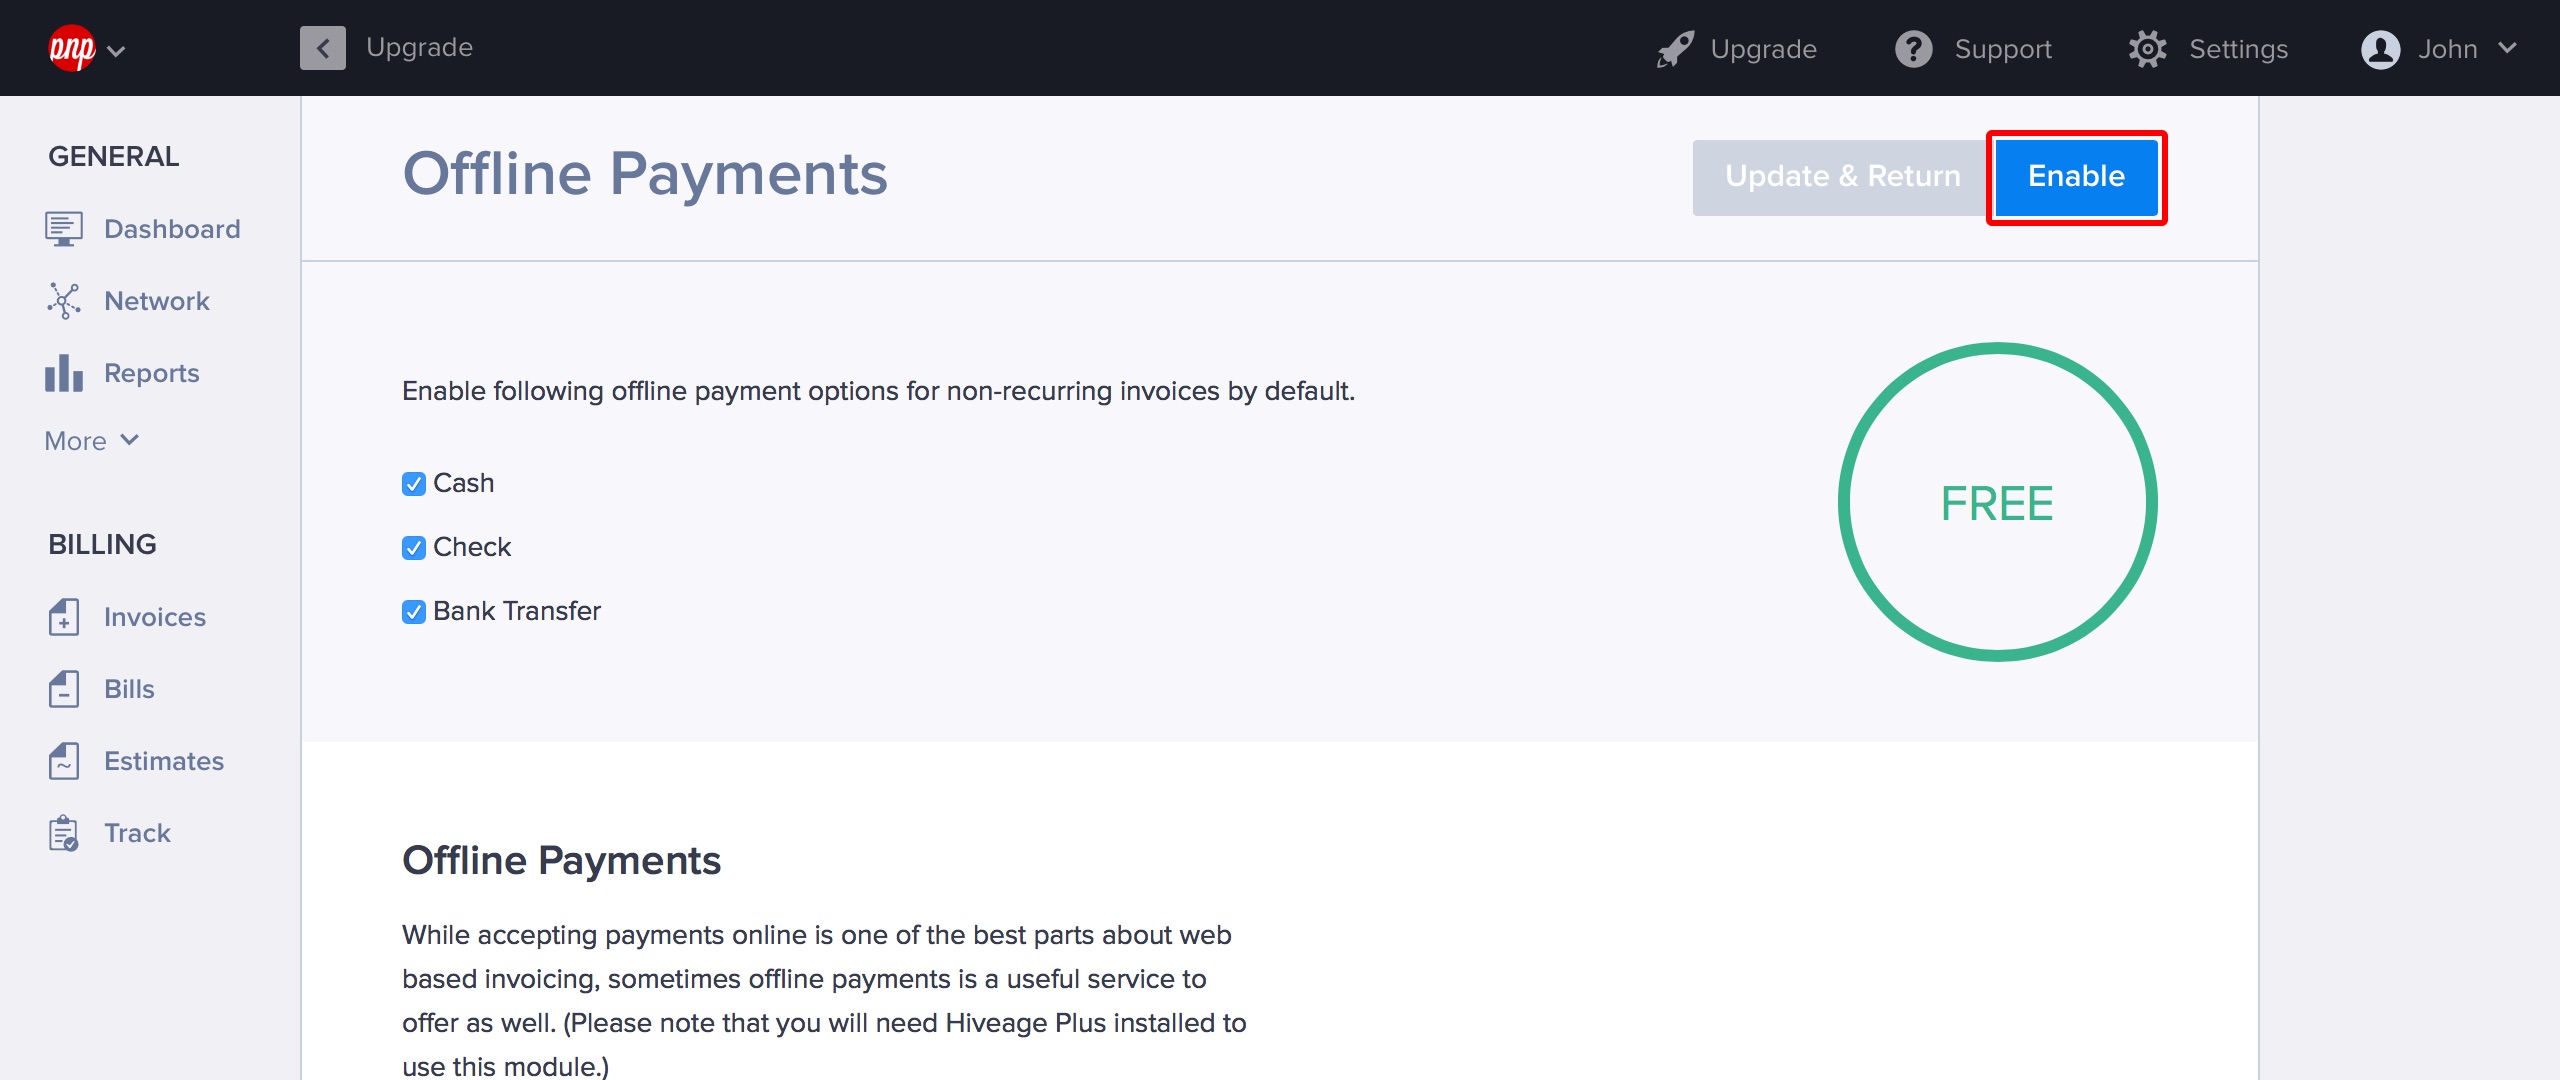This screenshot has height=1080, width=2560.
Task: Click the Invoices document icon
Action: click(63, 617)
